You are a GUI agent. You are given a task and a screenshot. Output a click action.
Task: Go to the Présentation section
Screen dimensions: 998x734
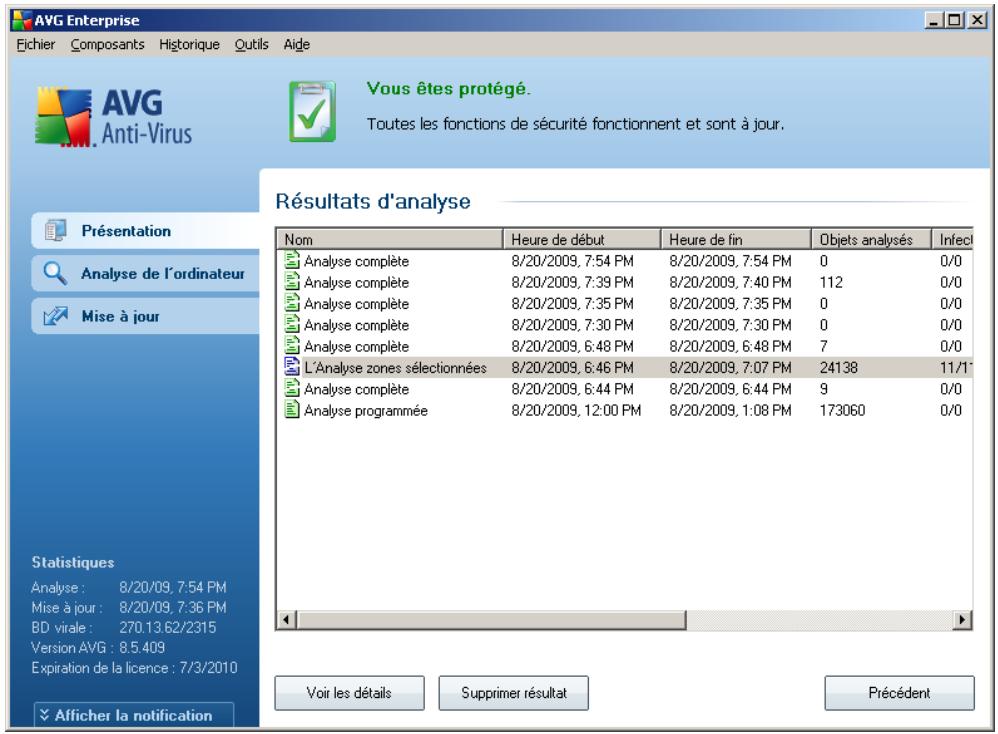click(146, 230)
